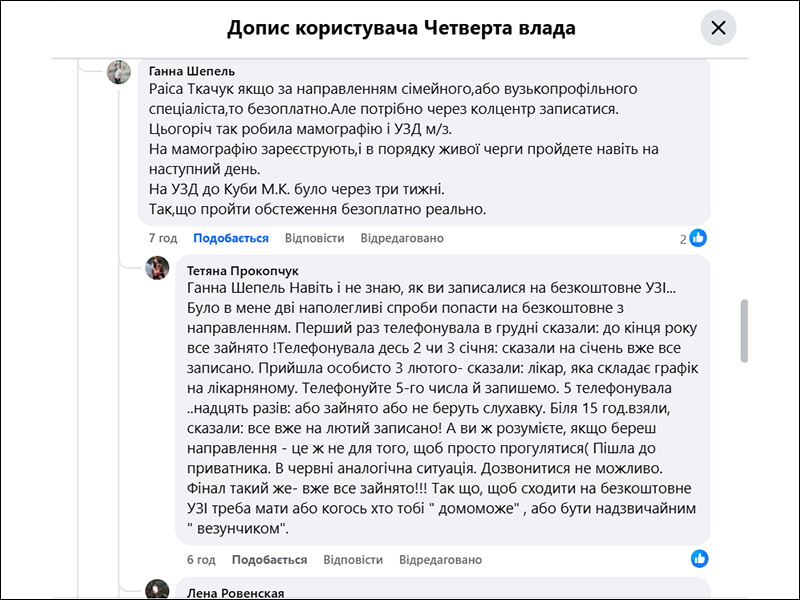The height and width of the screenshot is (600, 800).
Task: Open Ганна Шепель's profile picture
Action: [119, 72]
